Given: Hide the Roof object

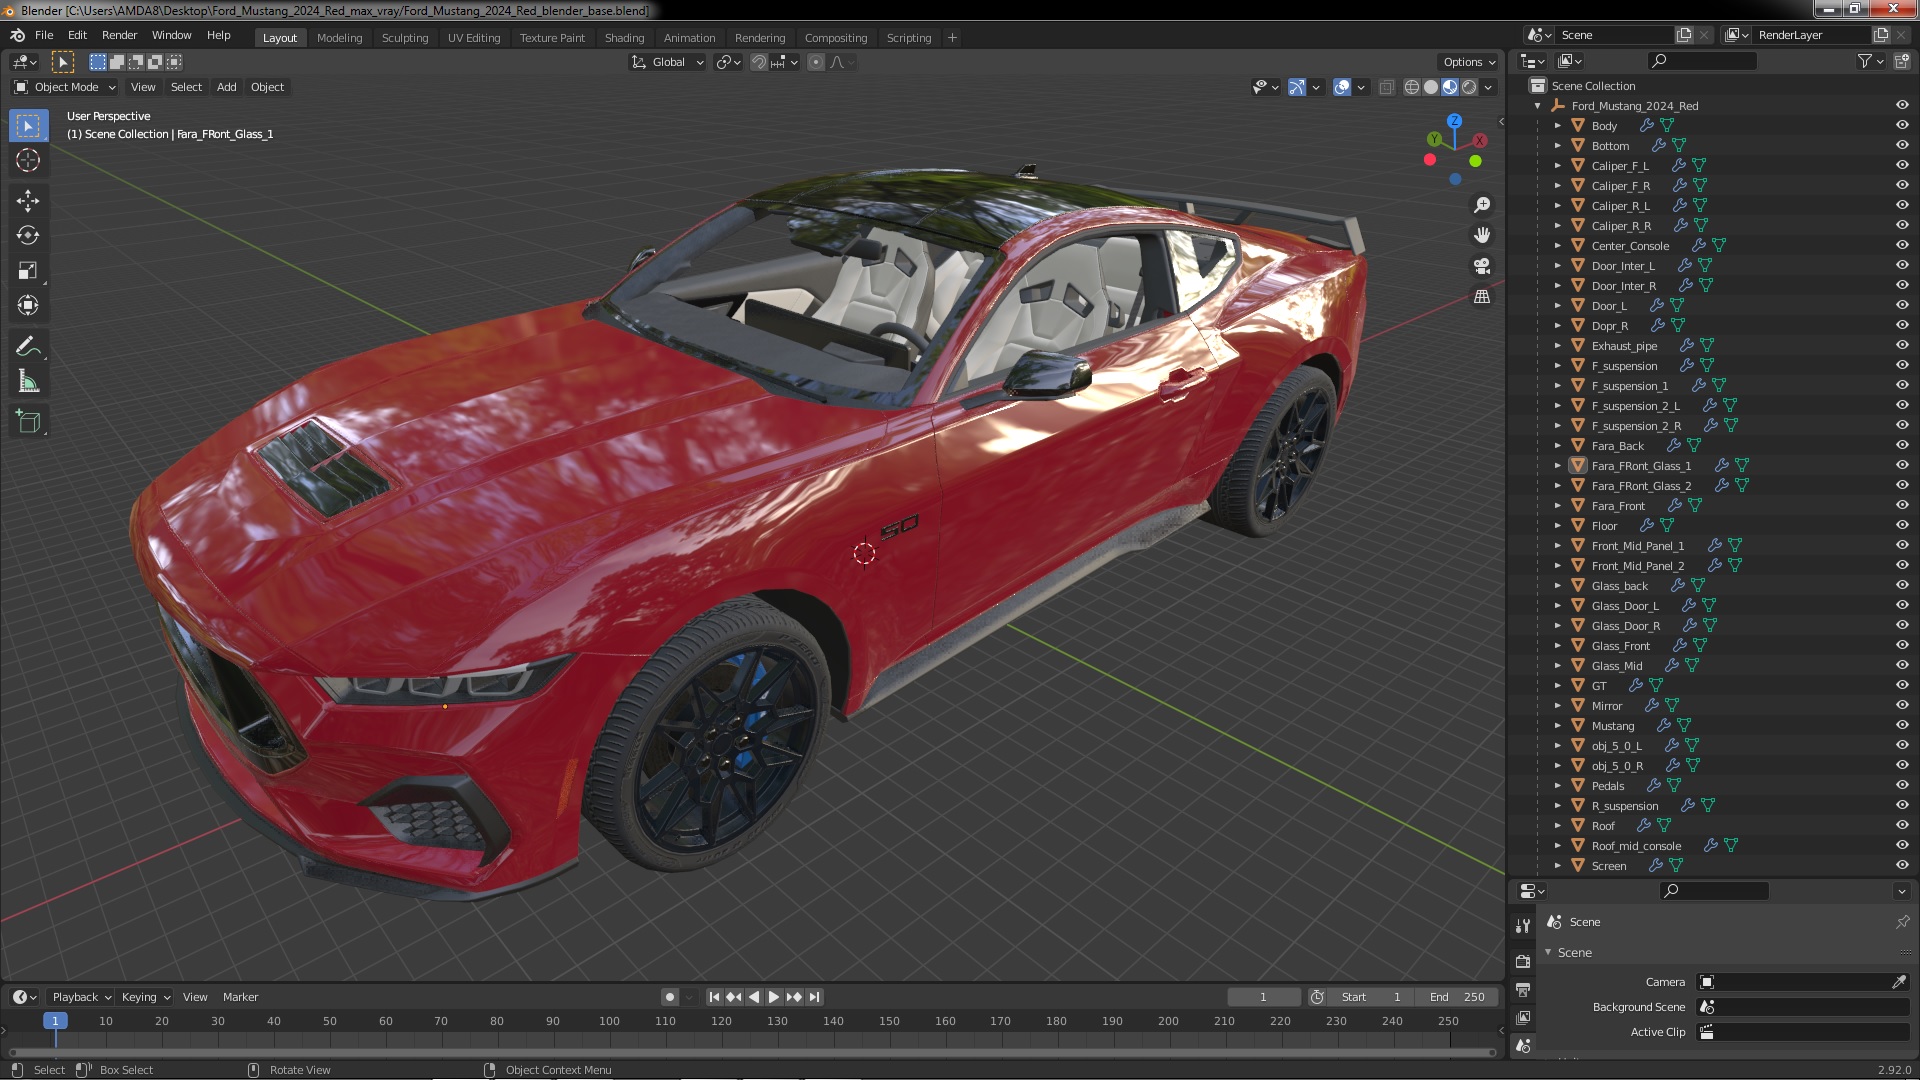Looking at the screenshot, I should tap(1902, 826).
